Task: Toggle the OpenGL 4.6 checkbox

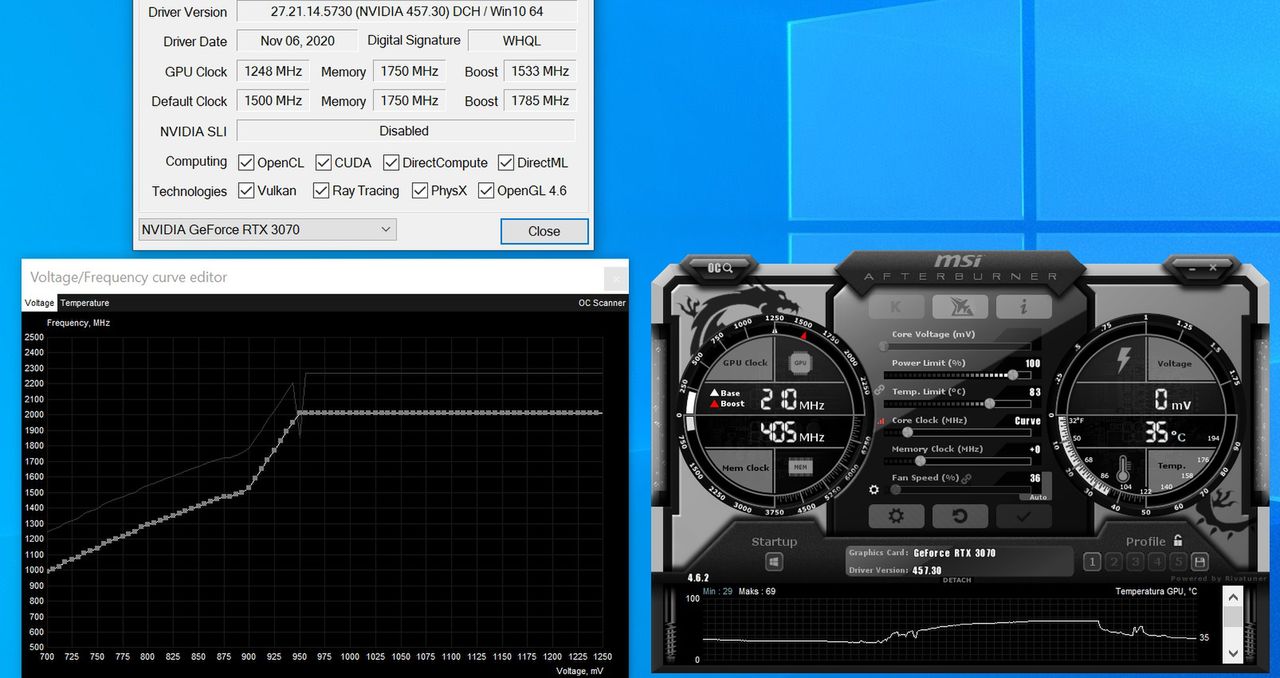Action: click(486, 190)
